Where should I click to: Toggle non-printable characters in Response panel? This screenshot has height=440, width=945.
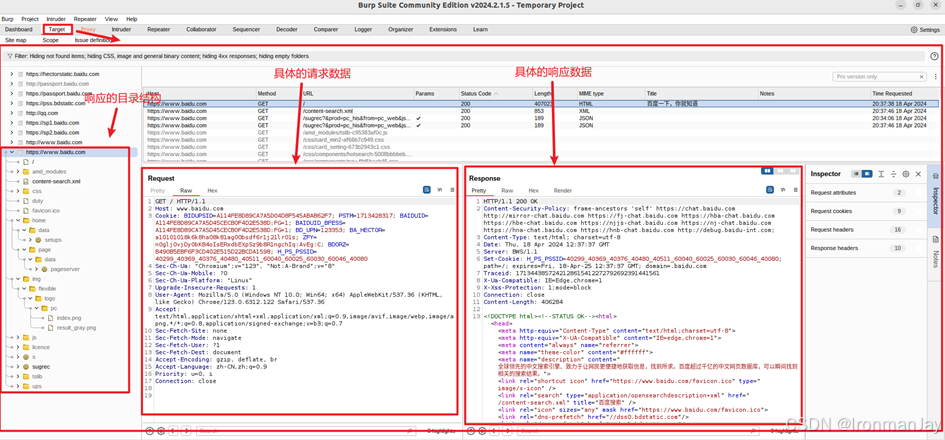(783, 190)
